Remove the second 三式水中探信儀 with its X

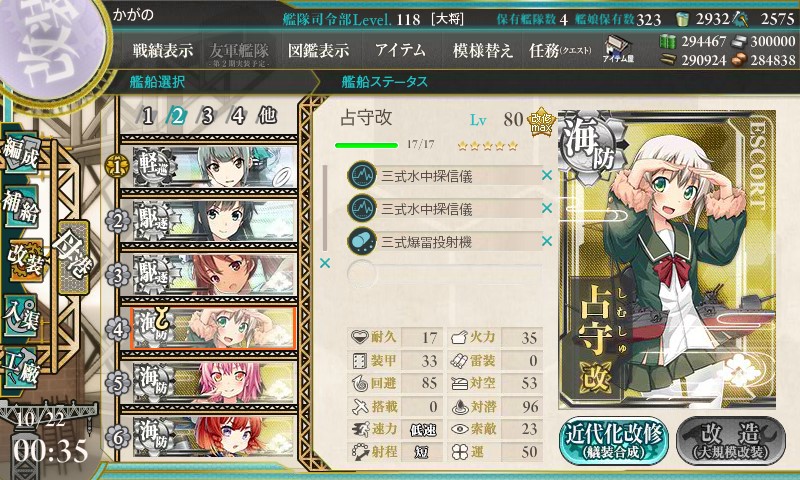[547, 208]
